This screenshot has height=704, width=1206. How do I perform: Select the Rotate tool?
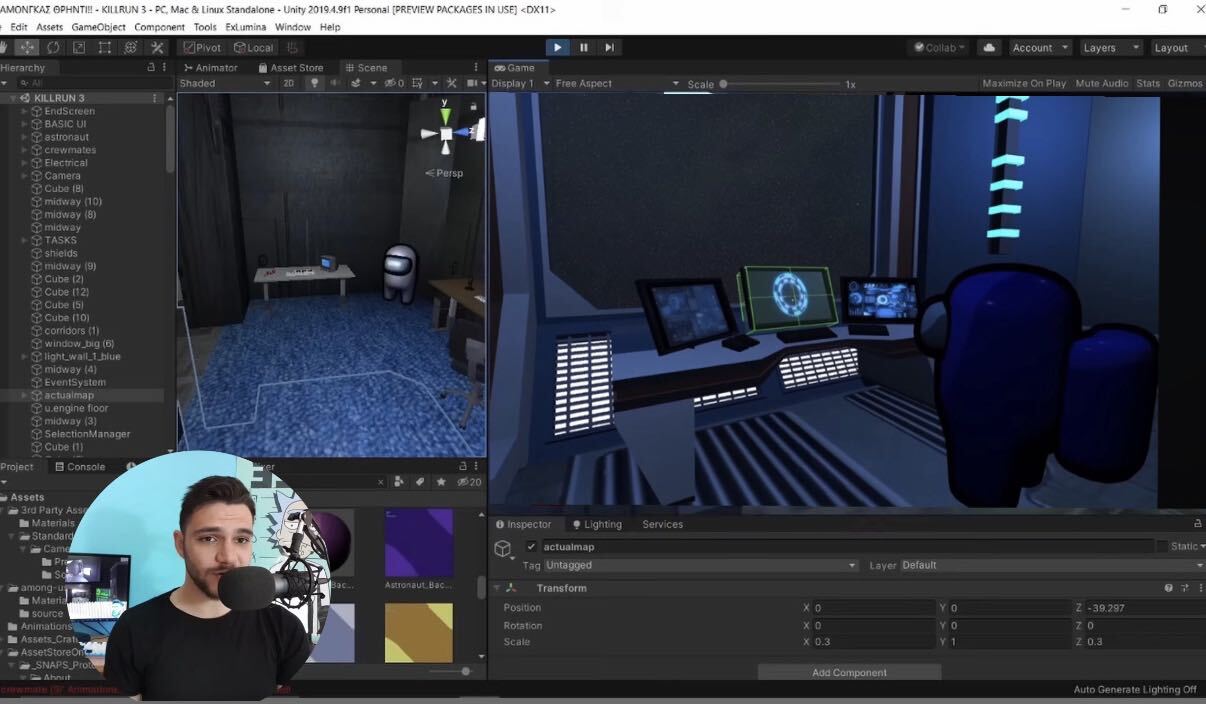(x=53, y=47)
